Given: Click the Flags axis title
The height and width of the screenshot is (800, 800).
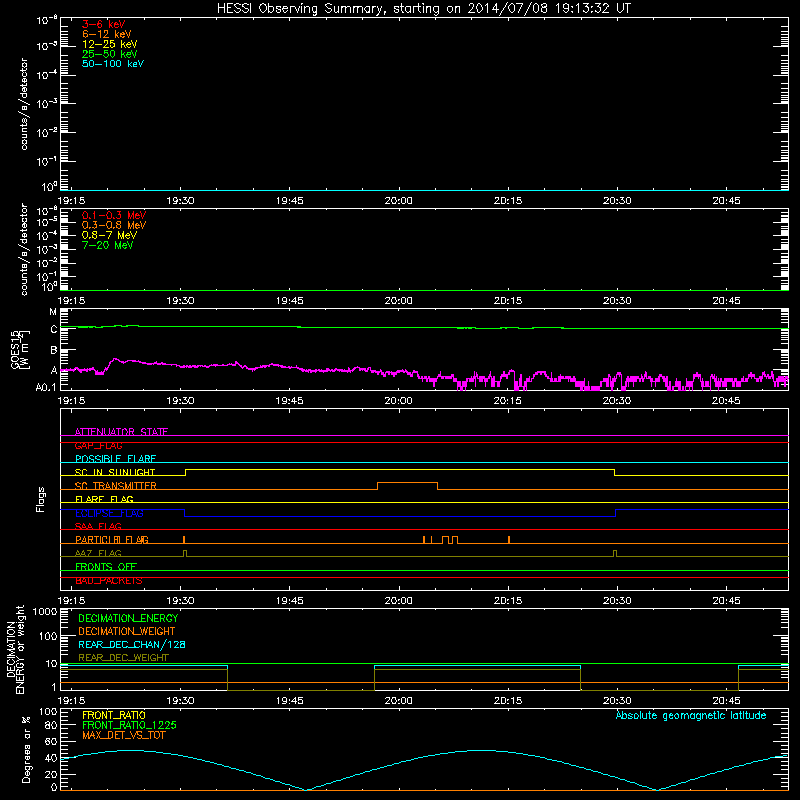Looking at the screenshot, I should 41,499.
